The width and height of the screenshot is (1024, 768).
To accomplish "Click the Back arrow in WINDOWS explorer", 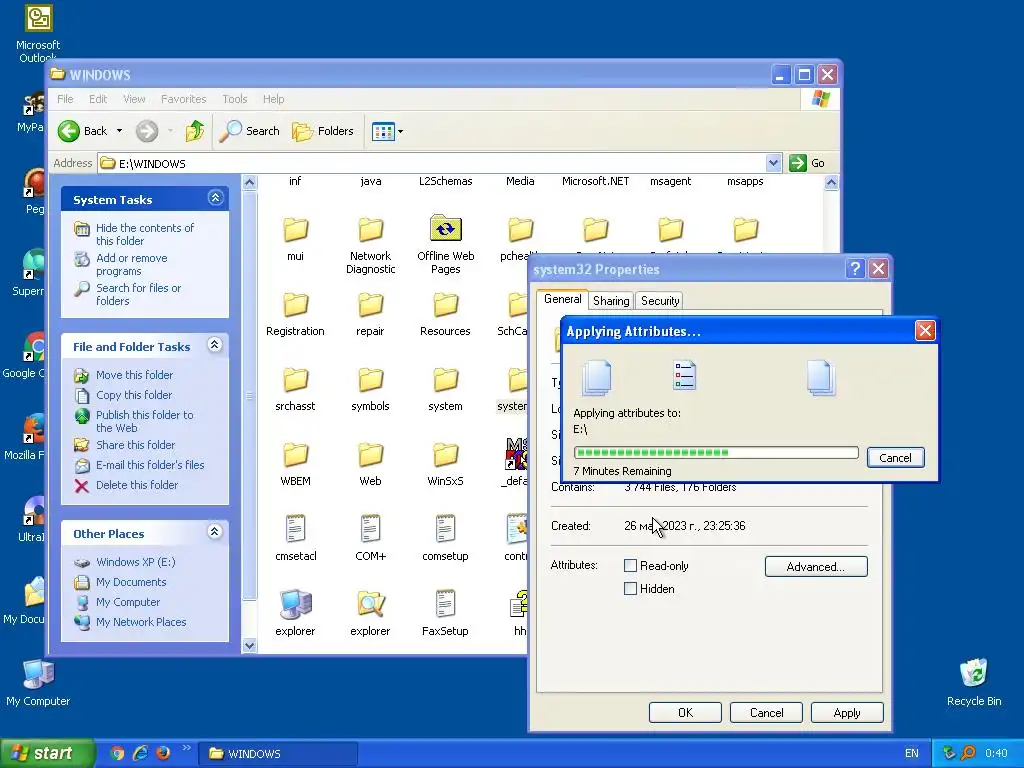I will [69, 131].
